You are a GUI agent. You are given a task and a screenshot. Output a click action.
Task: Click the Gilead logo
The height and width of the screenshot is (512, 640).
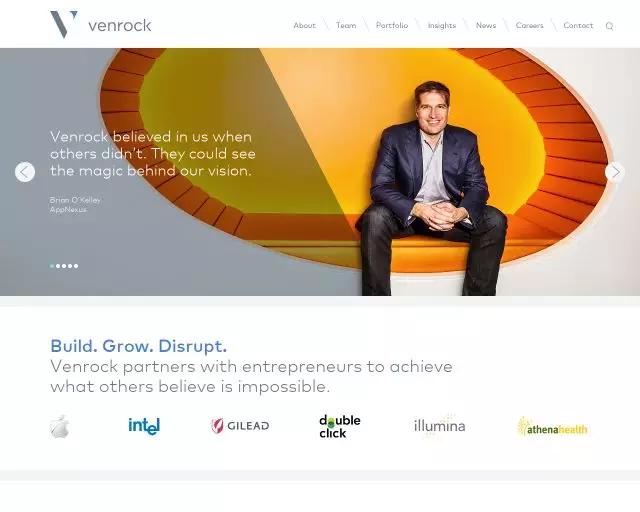(240, 426)
